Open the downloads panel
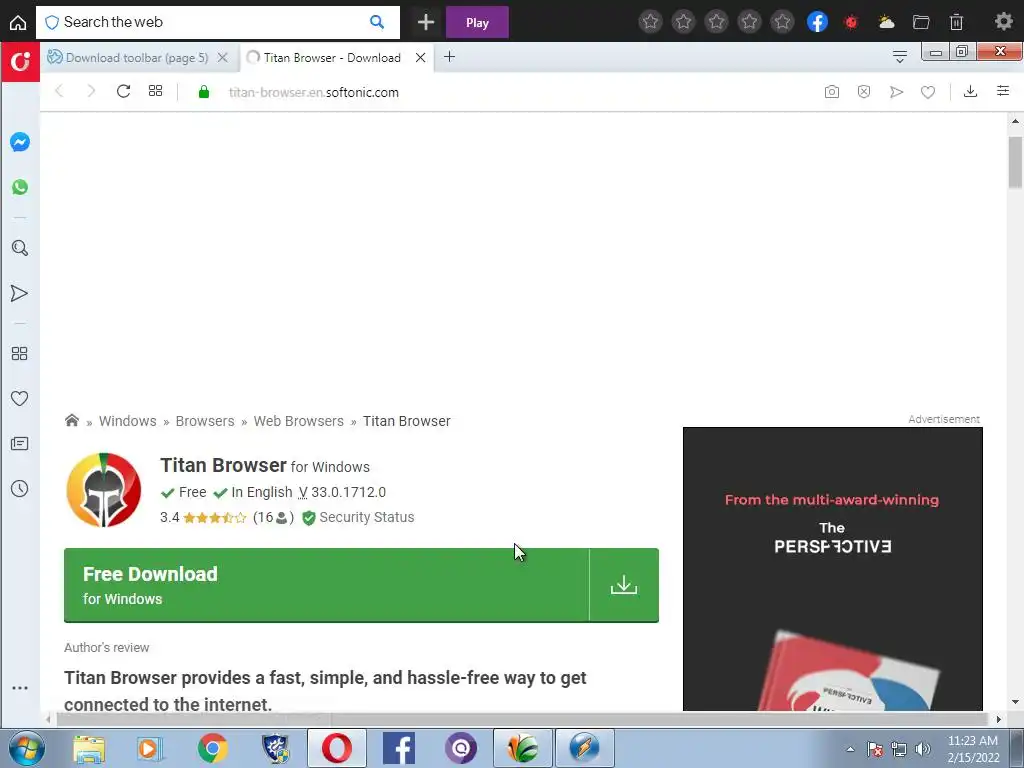The image size is (1024, 768). pyautogui.click(x=970, y=91)
